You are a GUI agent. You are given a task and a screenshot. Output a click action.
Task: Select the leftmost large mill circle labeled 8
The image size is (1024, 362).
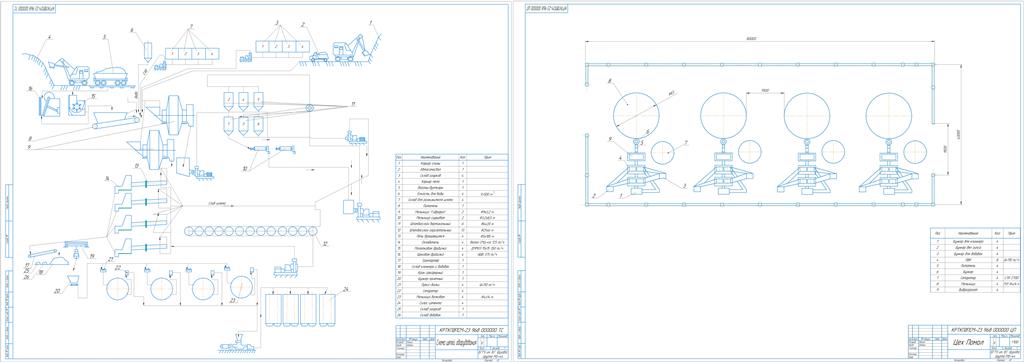coord(636,114)
